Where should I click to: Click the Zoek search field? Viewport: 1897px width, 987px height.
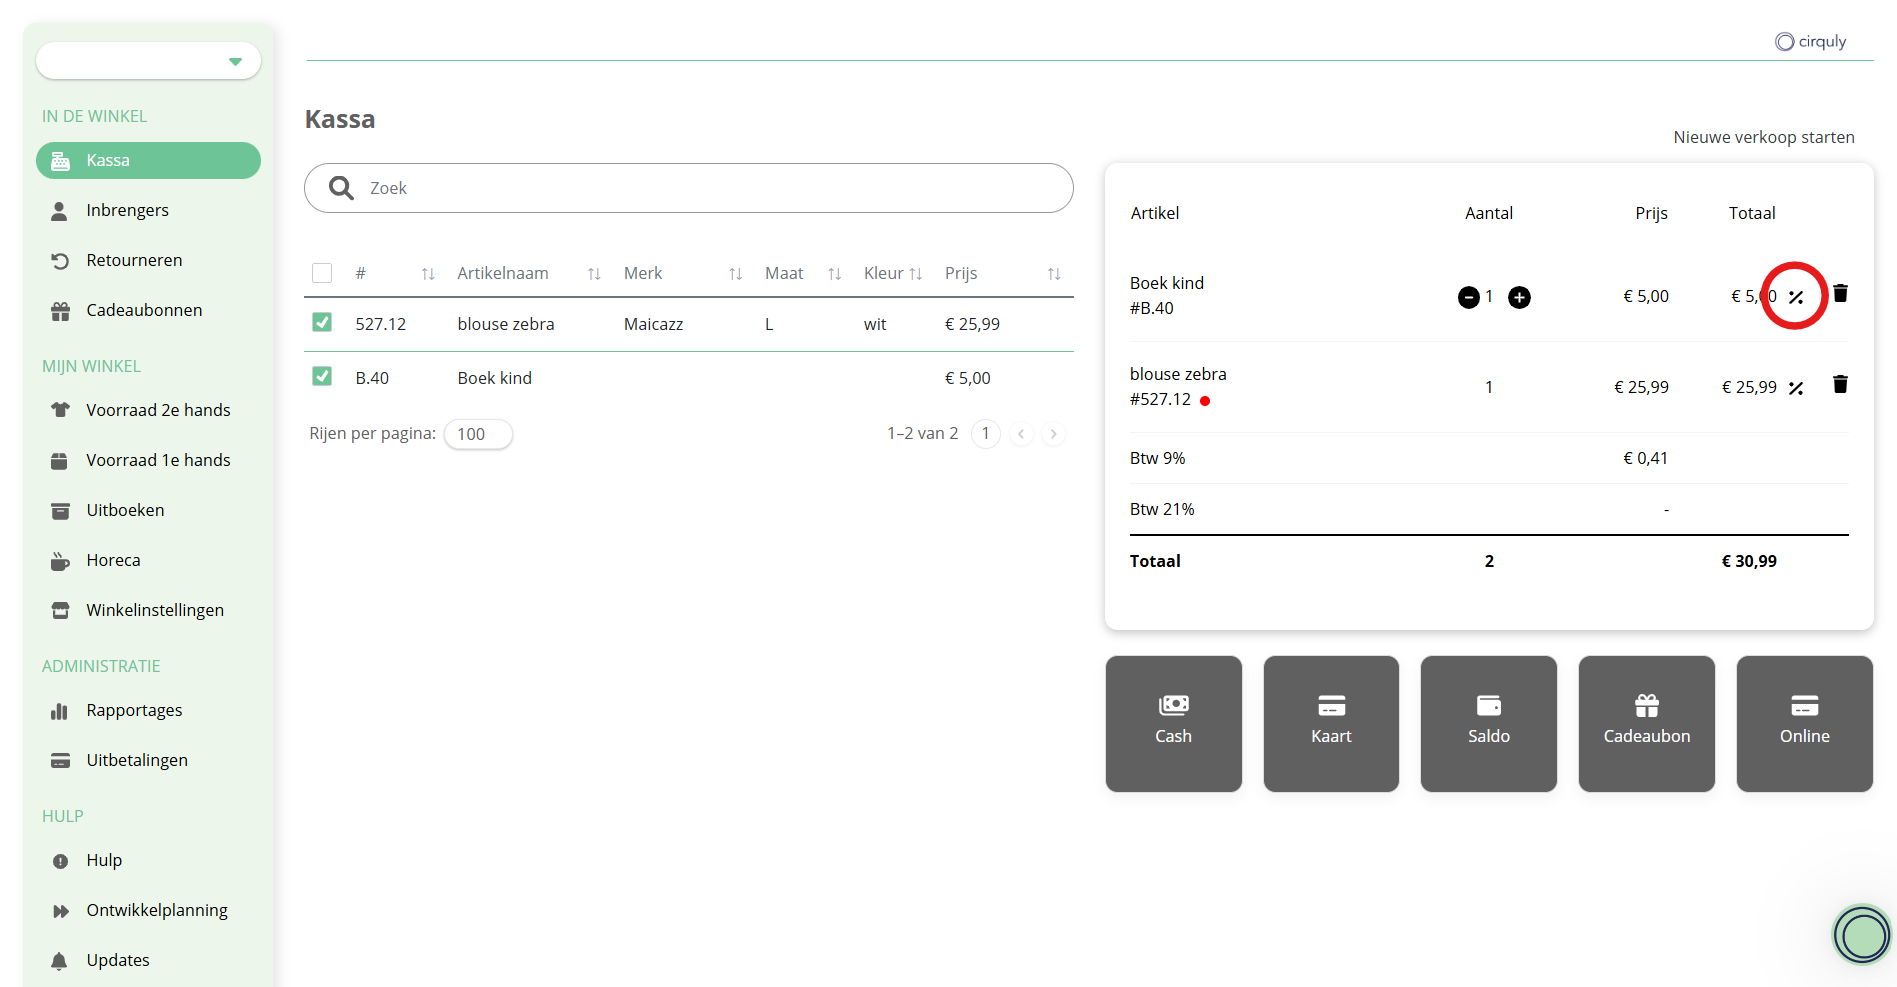[x=689, y=188]
